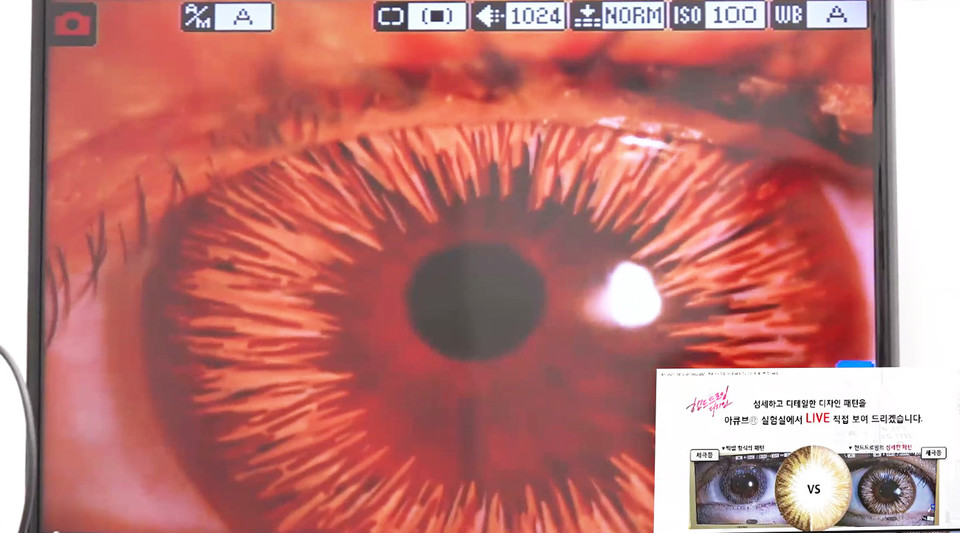Click the VS lens circle in center
Screen dimensions: 960x533
(814, 488)
